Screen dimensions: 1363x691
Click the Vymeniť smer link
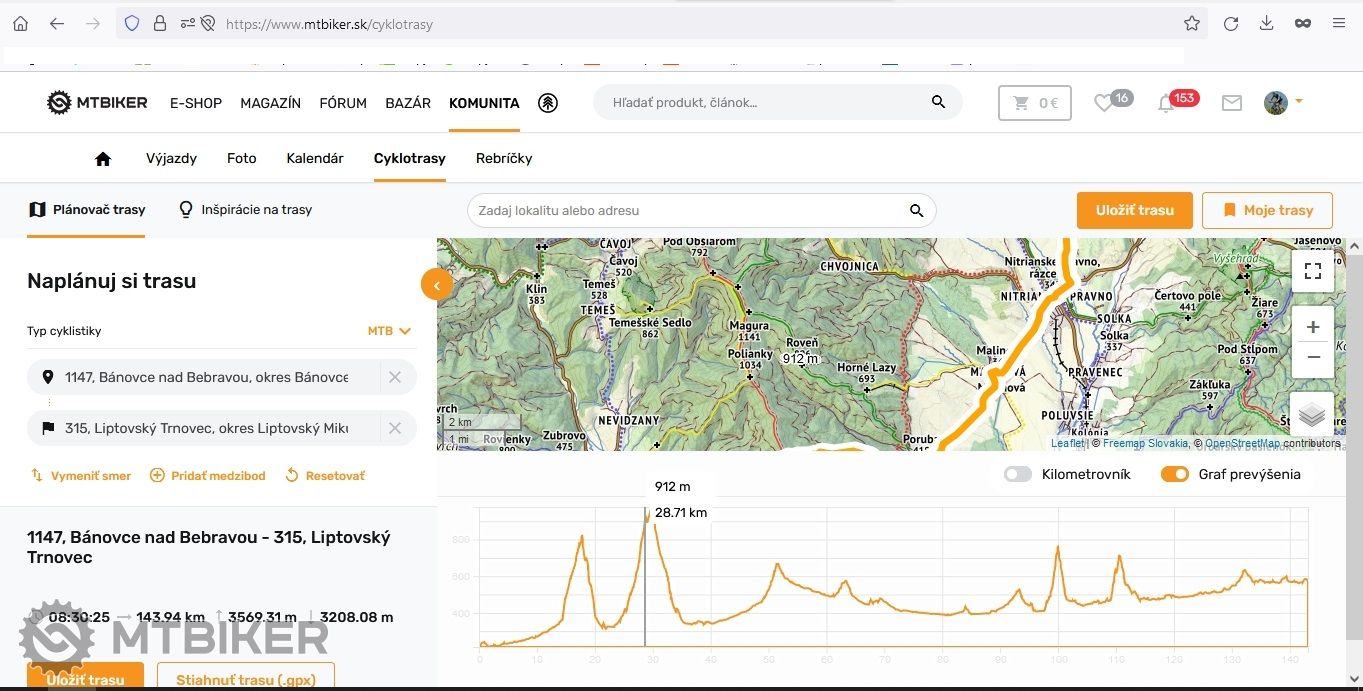coord(81,476)
